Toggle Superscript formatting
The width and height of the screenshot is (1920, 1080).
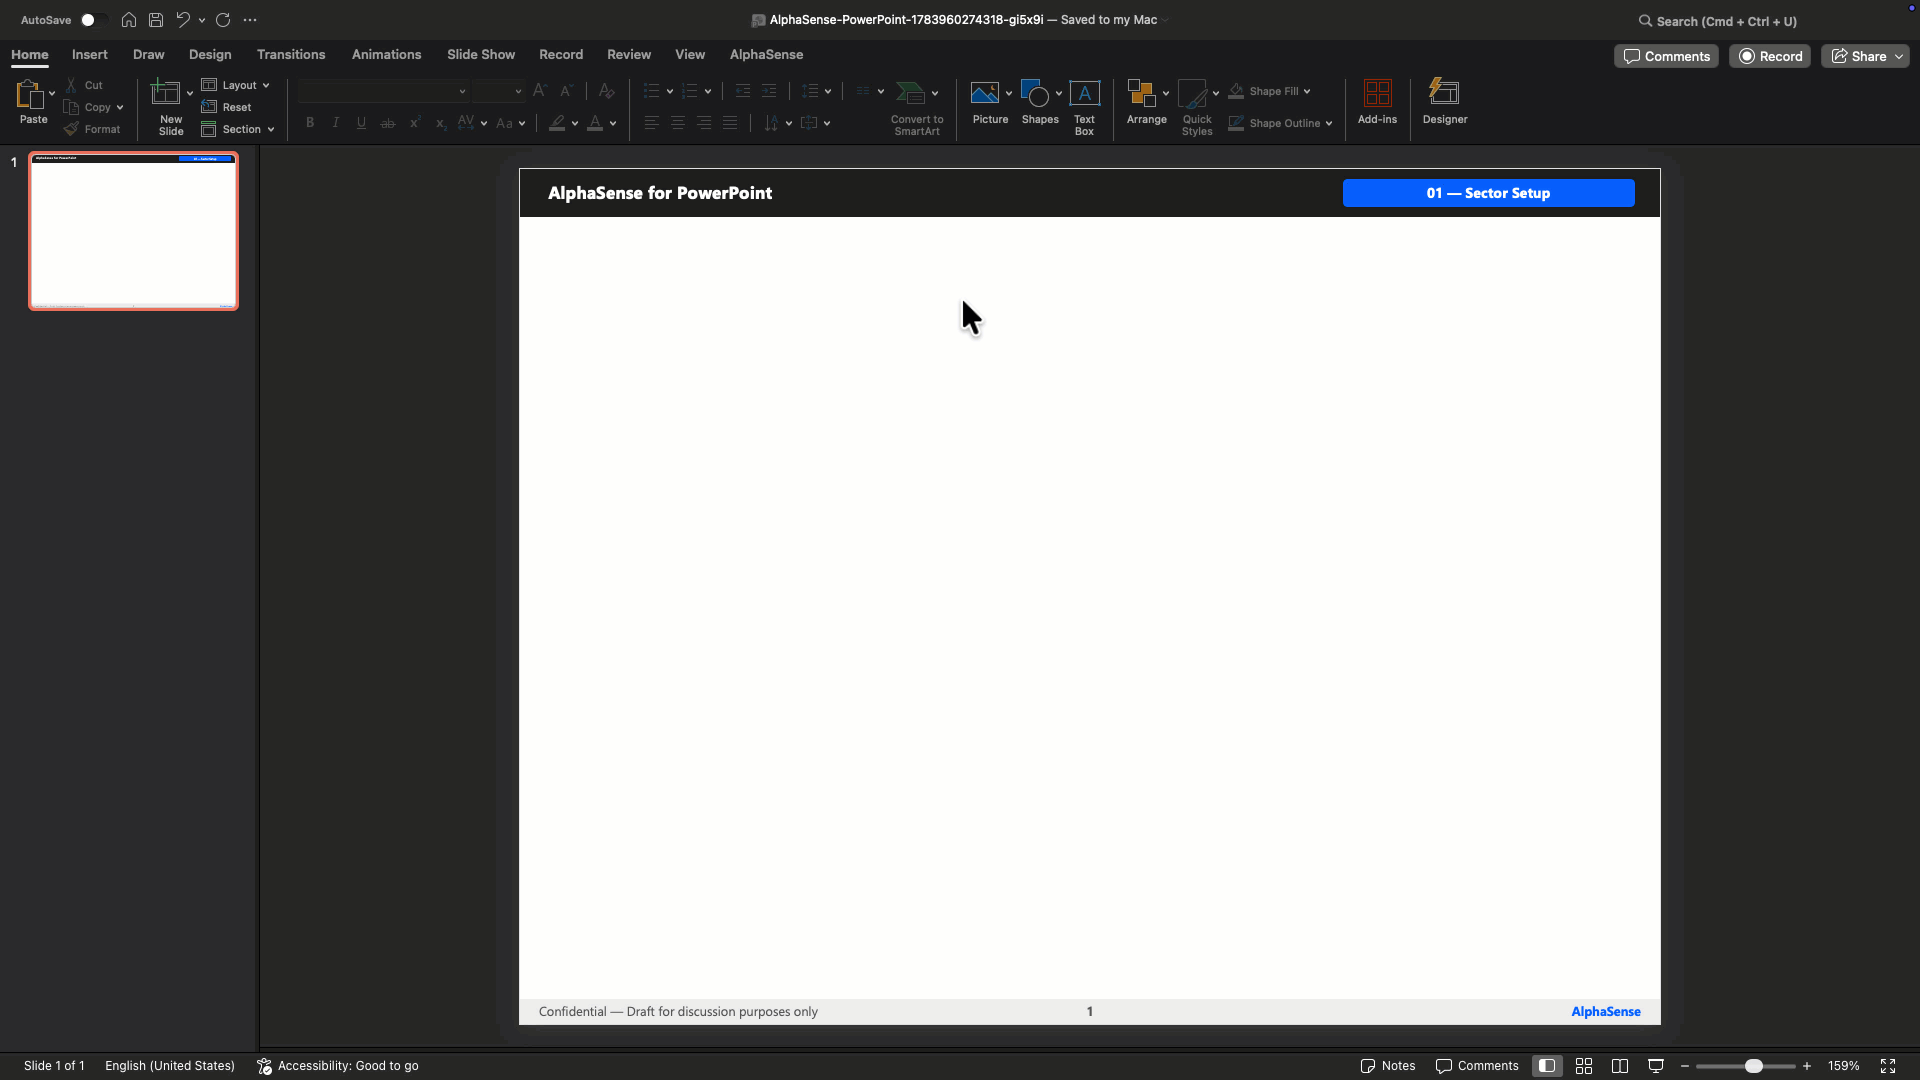click(414, 123)
